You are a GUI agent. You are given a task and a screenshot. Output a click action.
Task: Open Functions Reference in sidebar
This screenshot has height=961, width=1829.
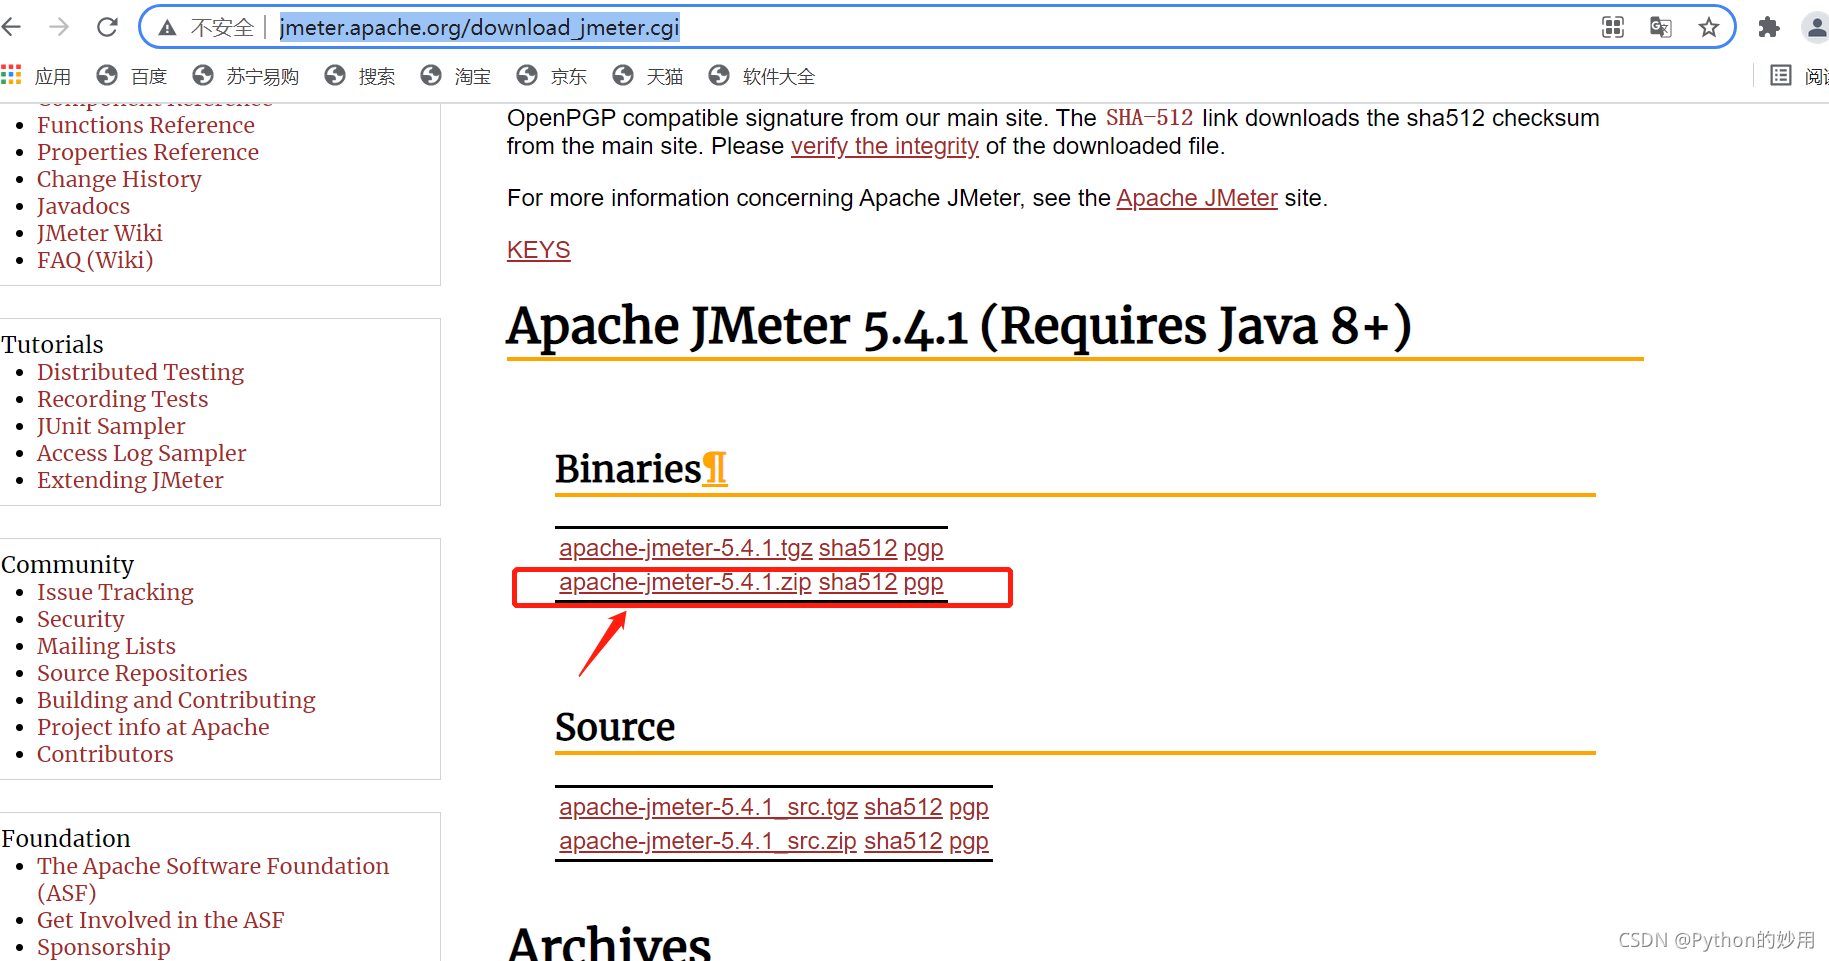tap(146, 125)
